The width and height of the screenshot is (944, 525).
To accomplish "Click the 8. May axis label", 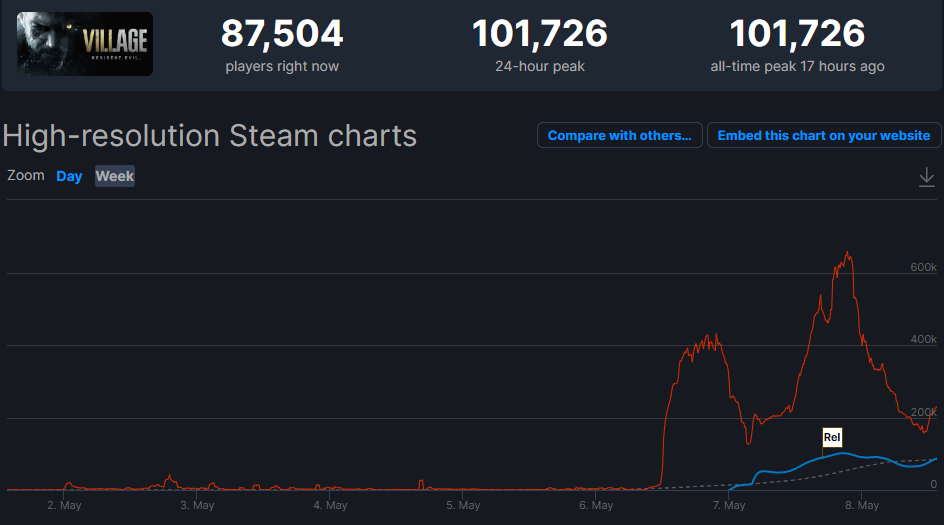I will (x=862, y=505).
